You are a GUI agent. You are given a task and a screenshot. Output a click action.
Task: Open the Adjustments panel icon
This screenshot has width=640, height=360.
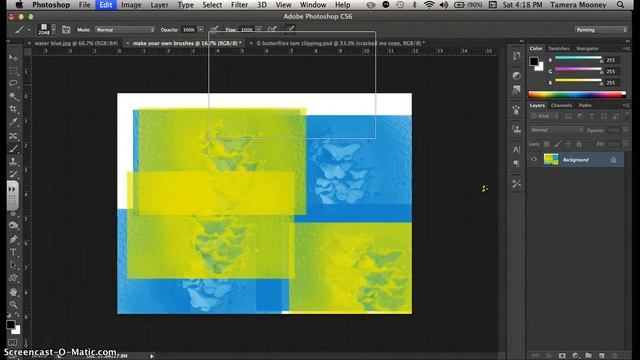[516, 76]
